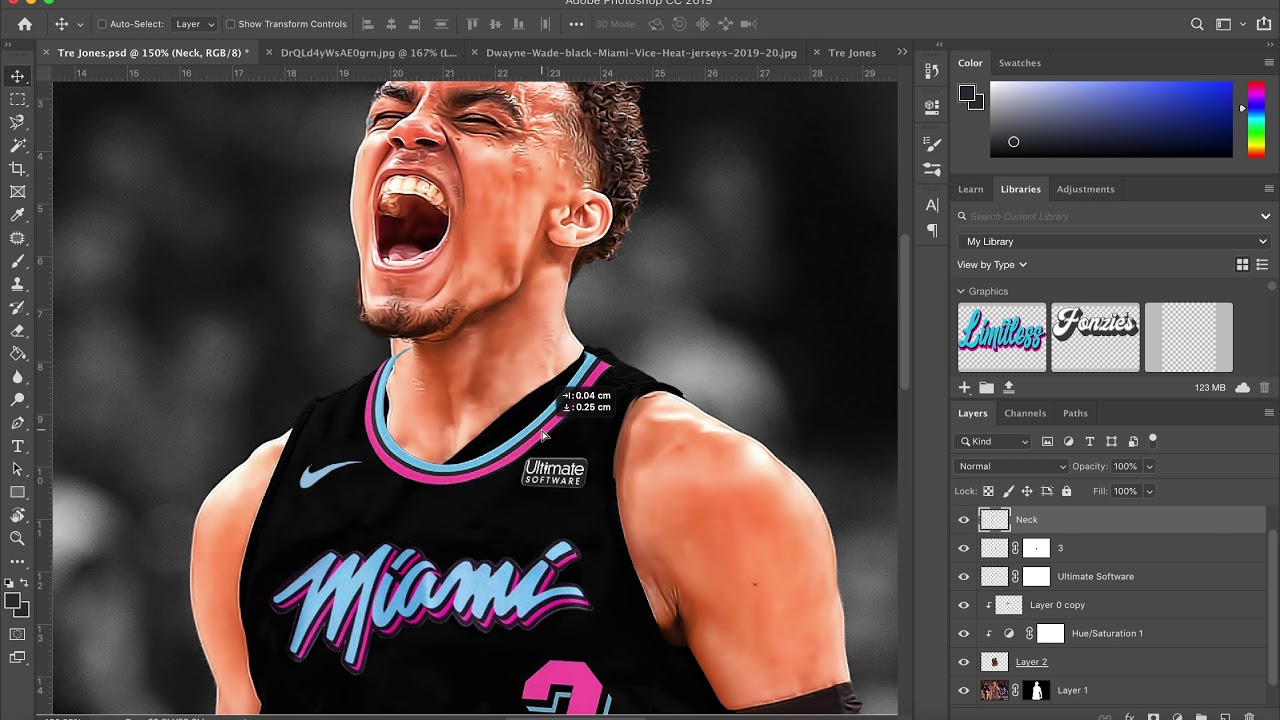Select the Clone Stamp tool
Viewport: 1280px width, 720px height.
17,284
